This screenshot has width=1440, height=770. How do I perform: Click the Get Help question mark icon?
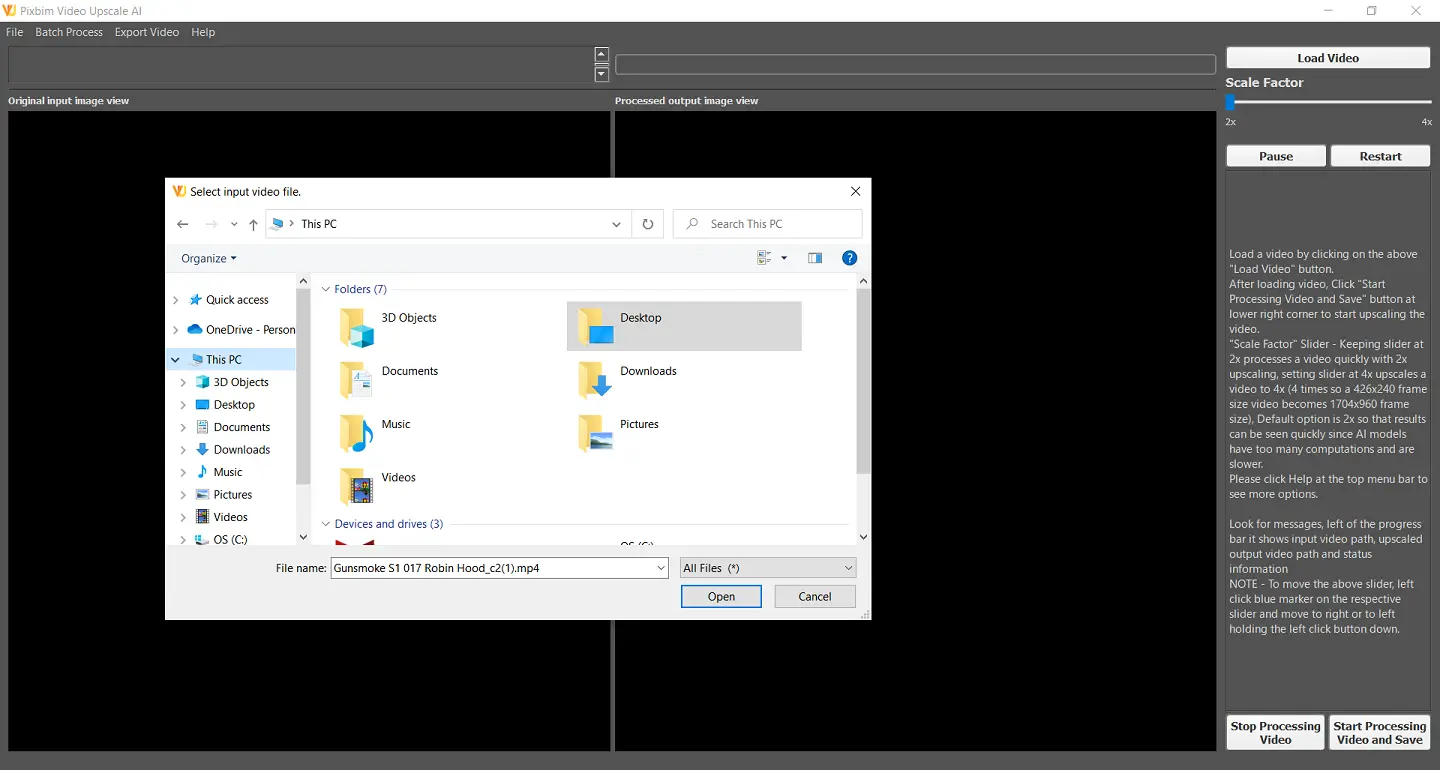849,257
